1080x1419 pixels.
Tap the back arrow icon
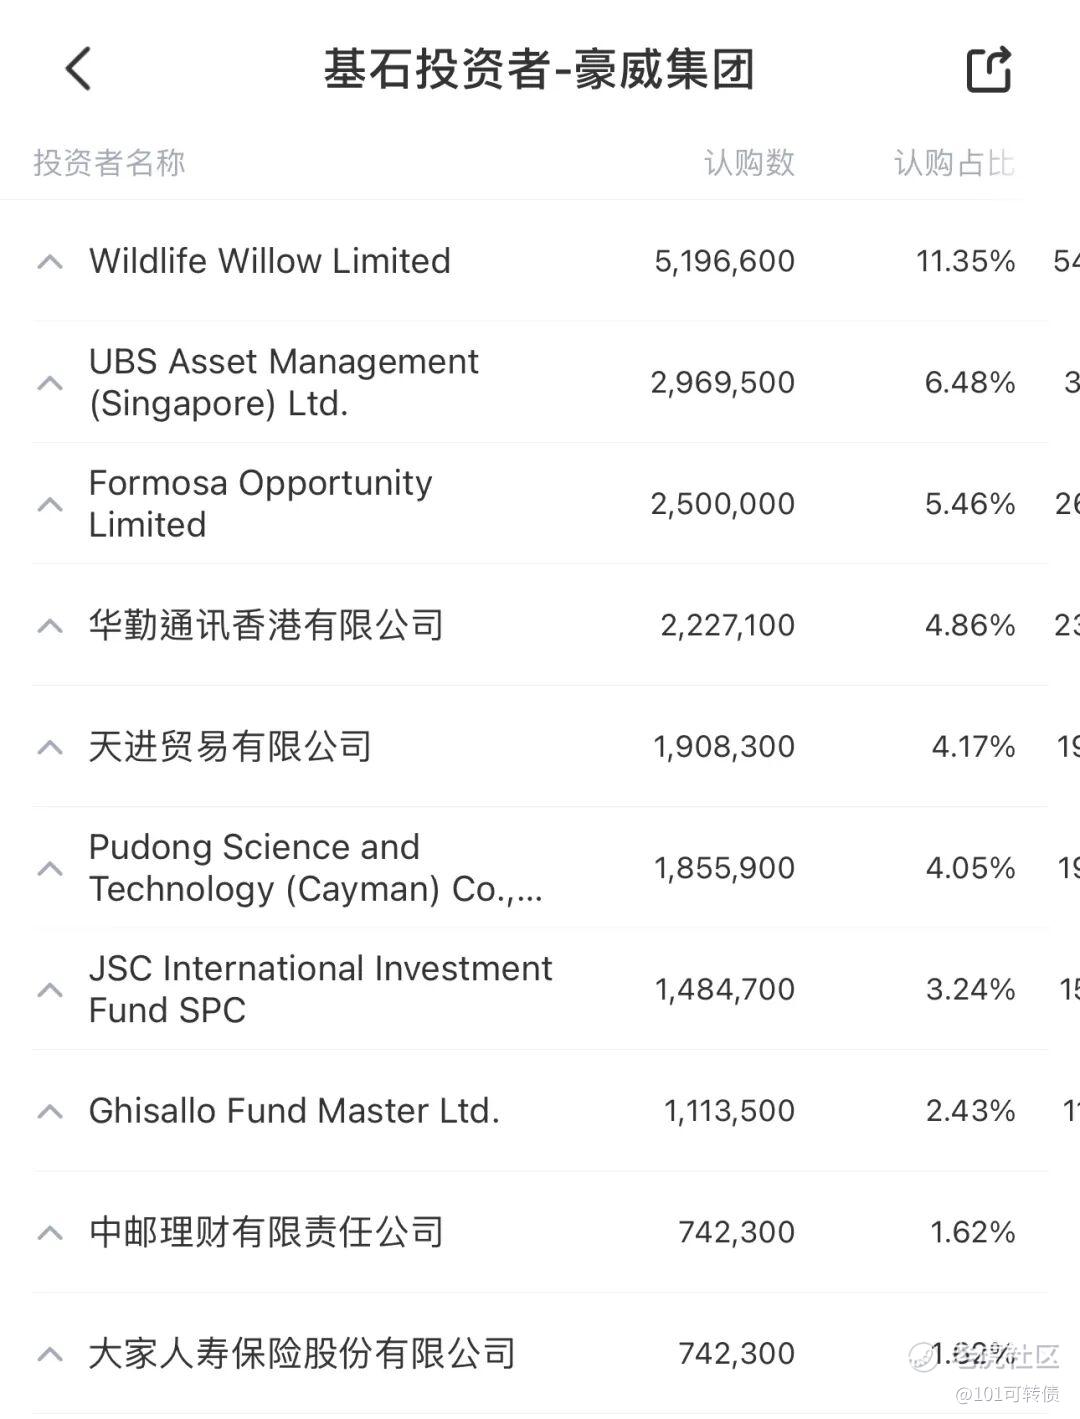pyautogui.click(x=78, y=69)
